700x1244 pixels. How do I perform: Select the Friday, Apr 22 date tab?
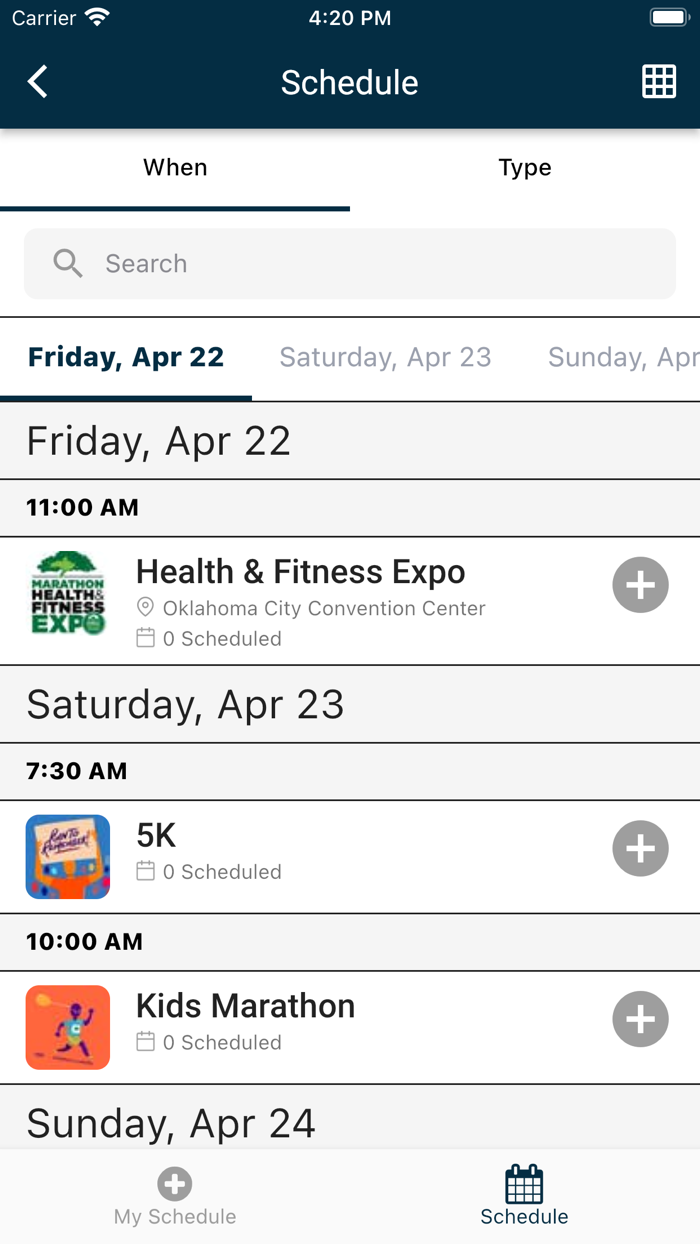(x=126, y=358)
